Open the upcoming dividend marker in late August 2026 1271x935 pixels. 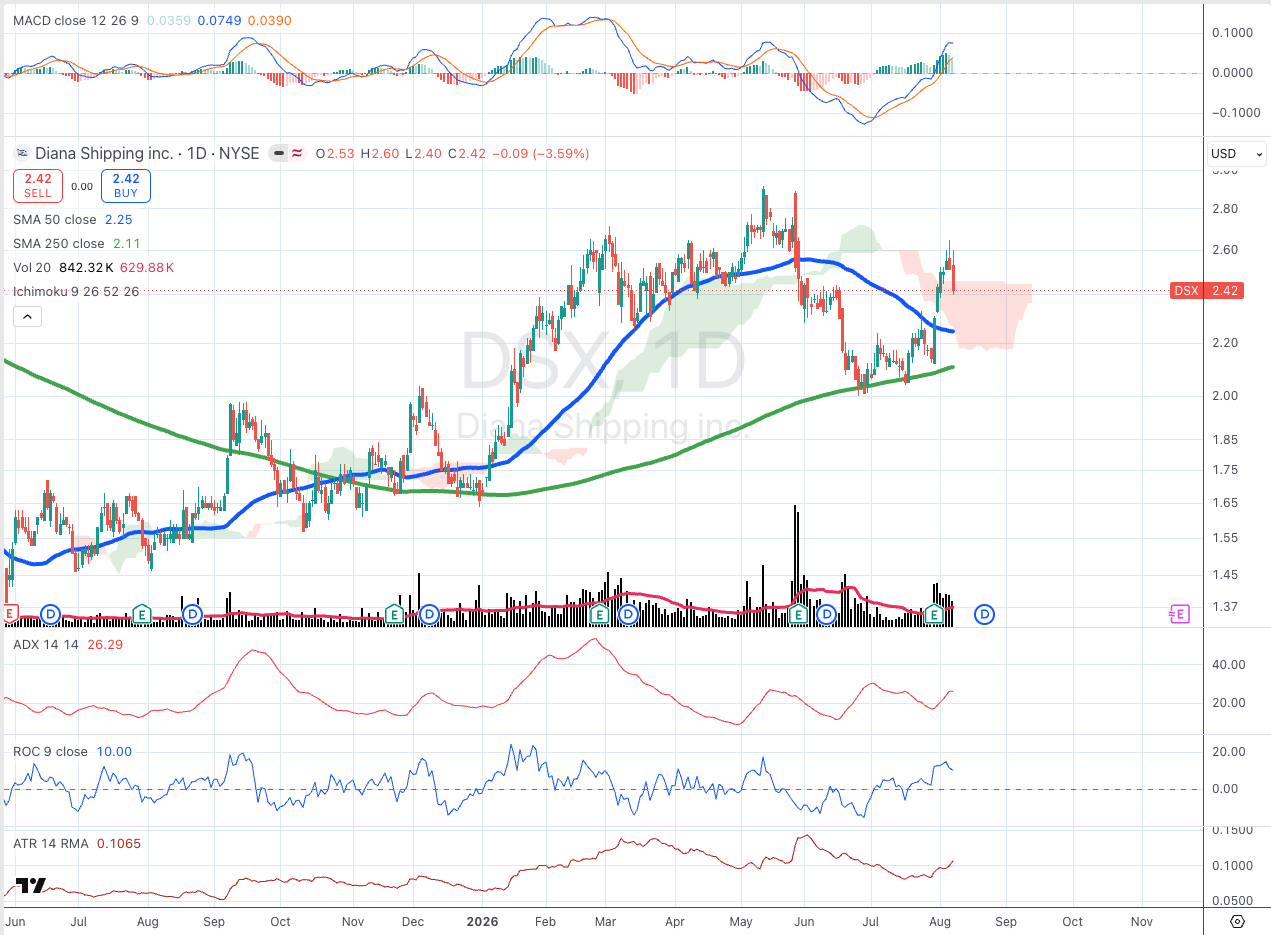click(985, 613)
